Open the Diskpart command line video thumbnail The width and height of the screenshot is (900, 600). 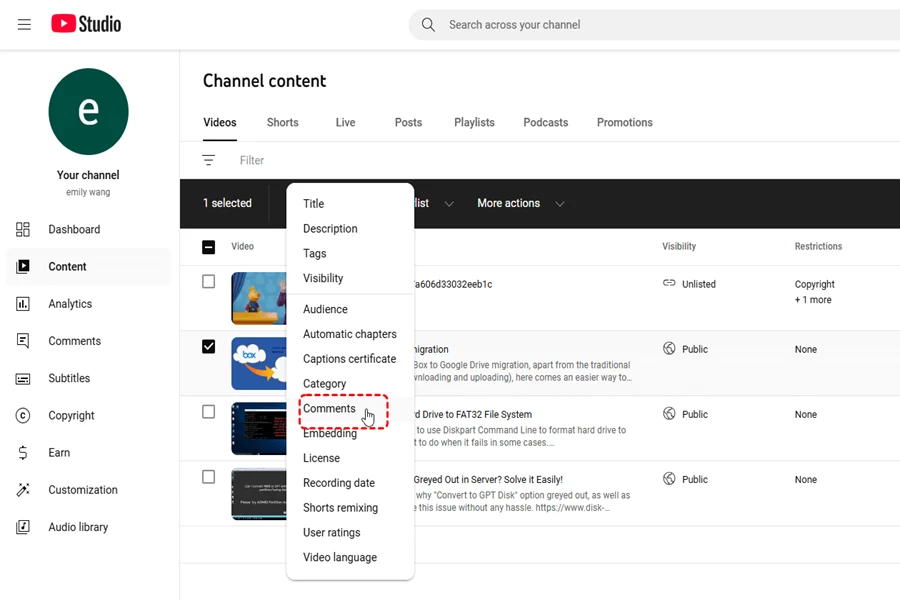point(259,428)
